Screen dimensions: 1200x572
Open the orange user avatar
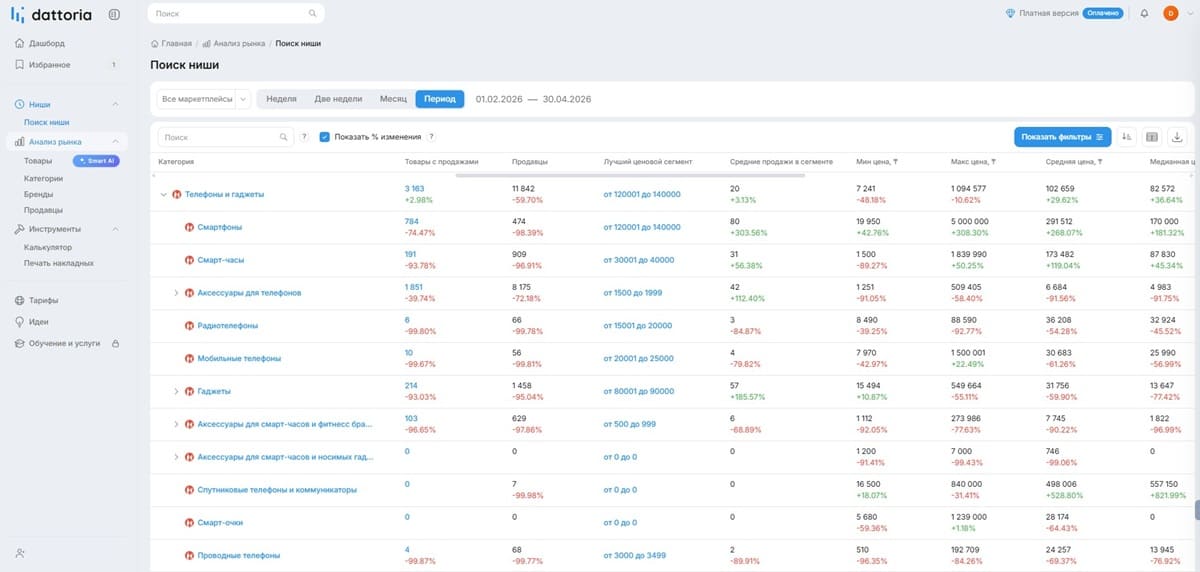pyautogui.click(x=1170, y=14)
